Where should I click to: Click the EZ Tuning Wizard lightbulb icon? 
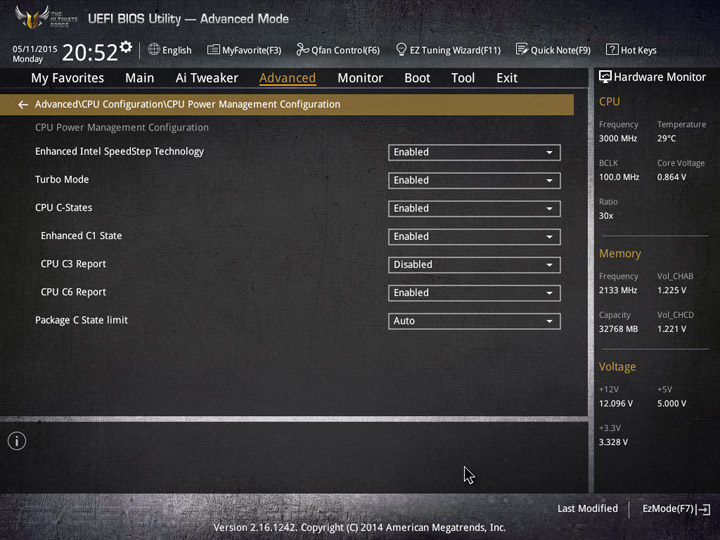pyautogui.click(x=401, y=49)
